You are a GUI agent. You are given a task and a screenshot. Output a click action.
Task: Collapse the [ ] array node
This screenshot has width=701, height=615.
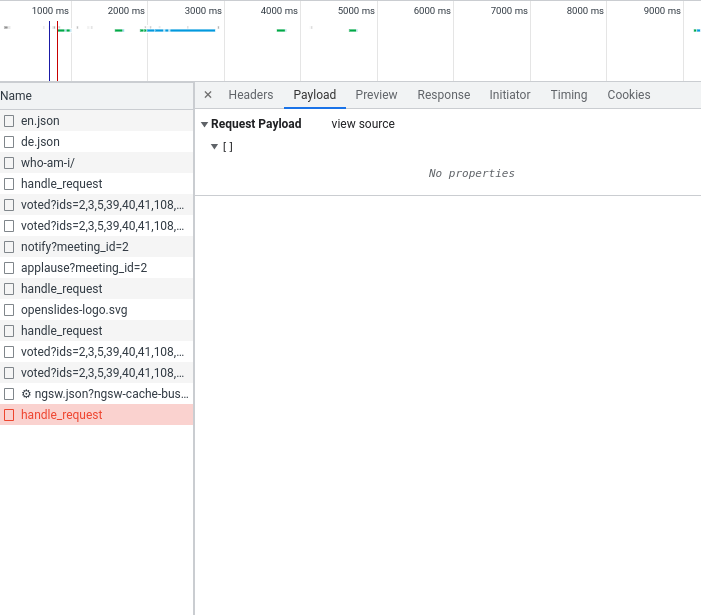[214, 147]
